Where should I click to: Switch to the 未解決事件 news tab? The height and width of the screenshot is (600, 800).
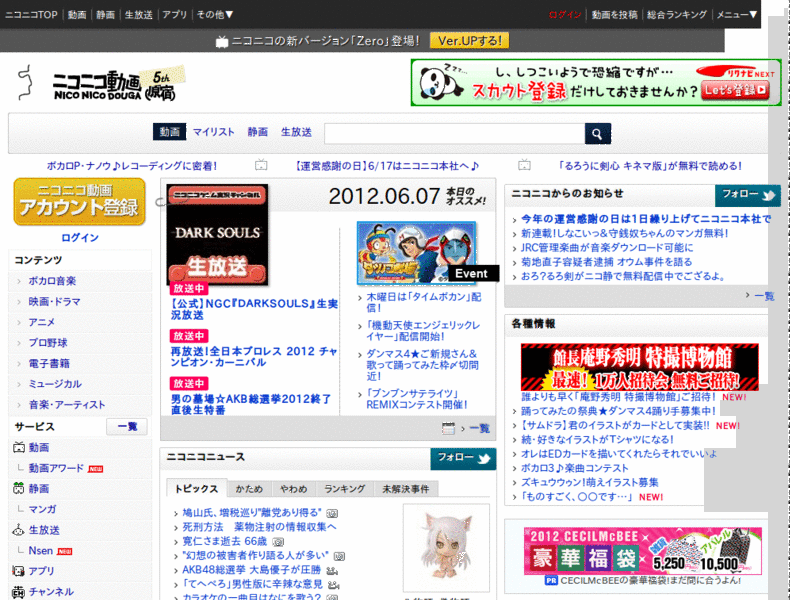(406, 489)
